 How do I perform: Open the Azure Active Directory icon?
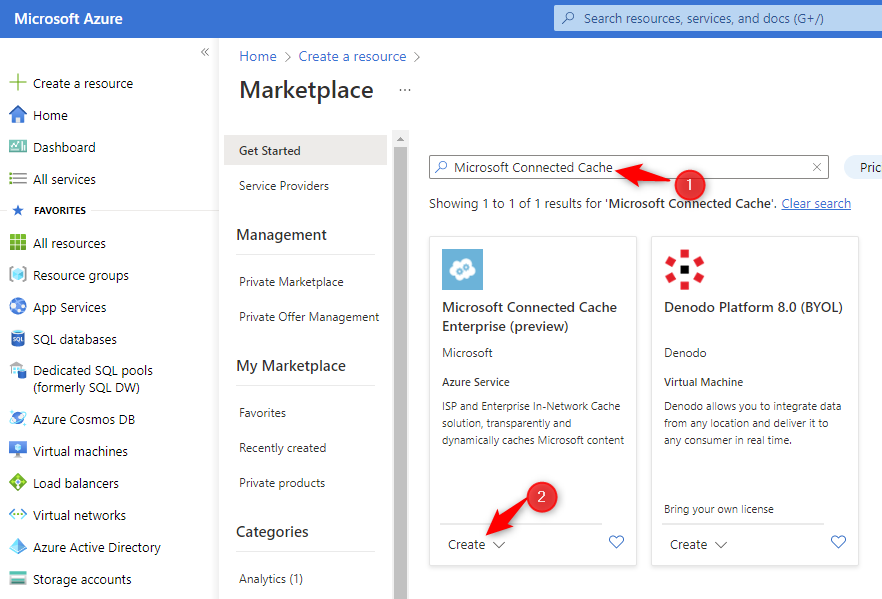pyautogui.click(x=17, y=547)
